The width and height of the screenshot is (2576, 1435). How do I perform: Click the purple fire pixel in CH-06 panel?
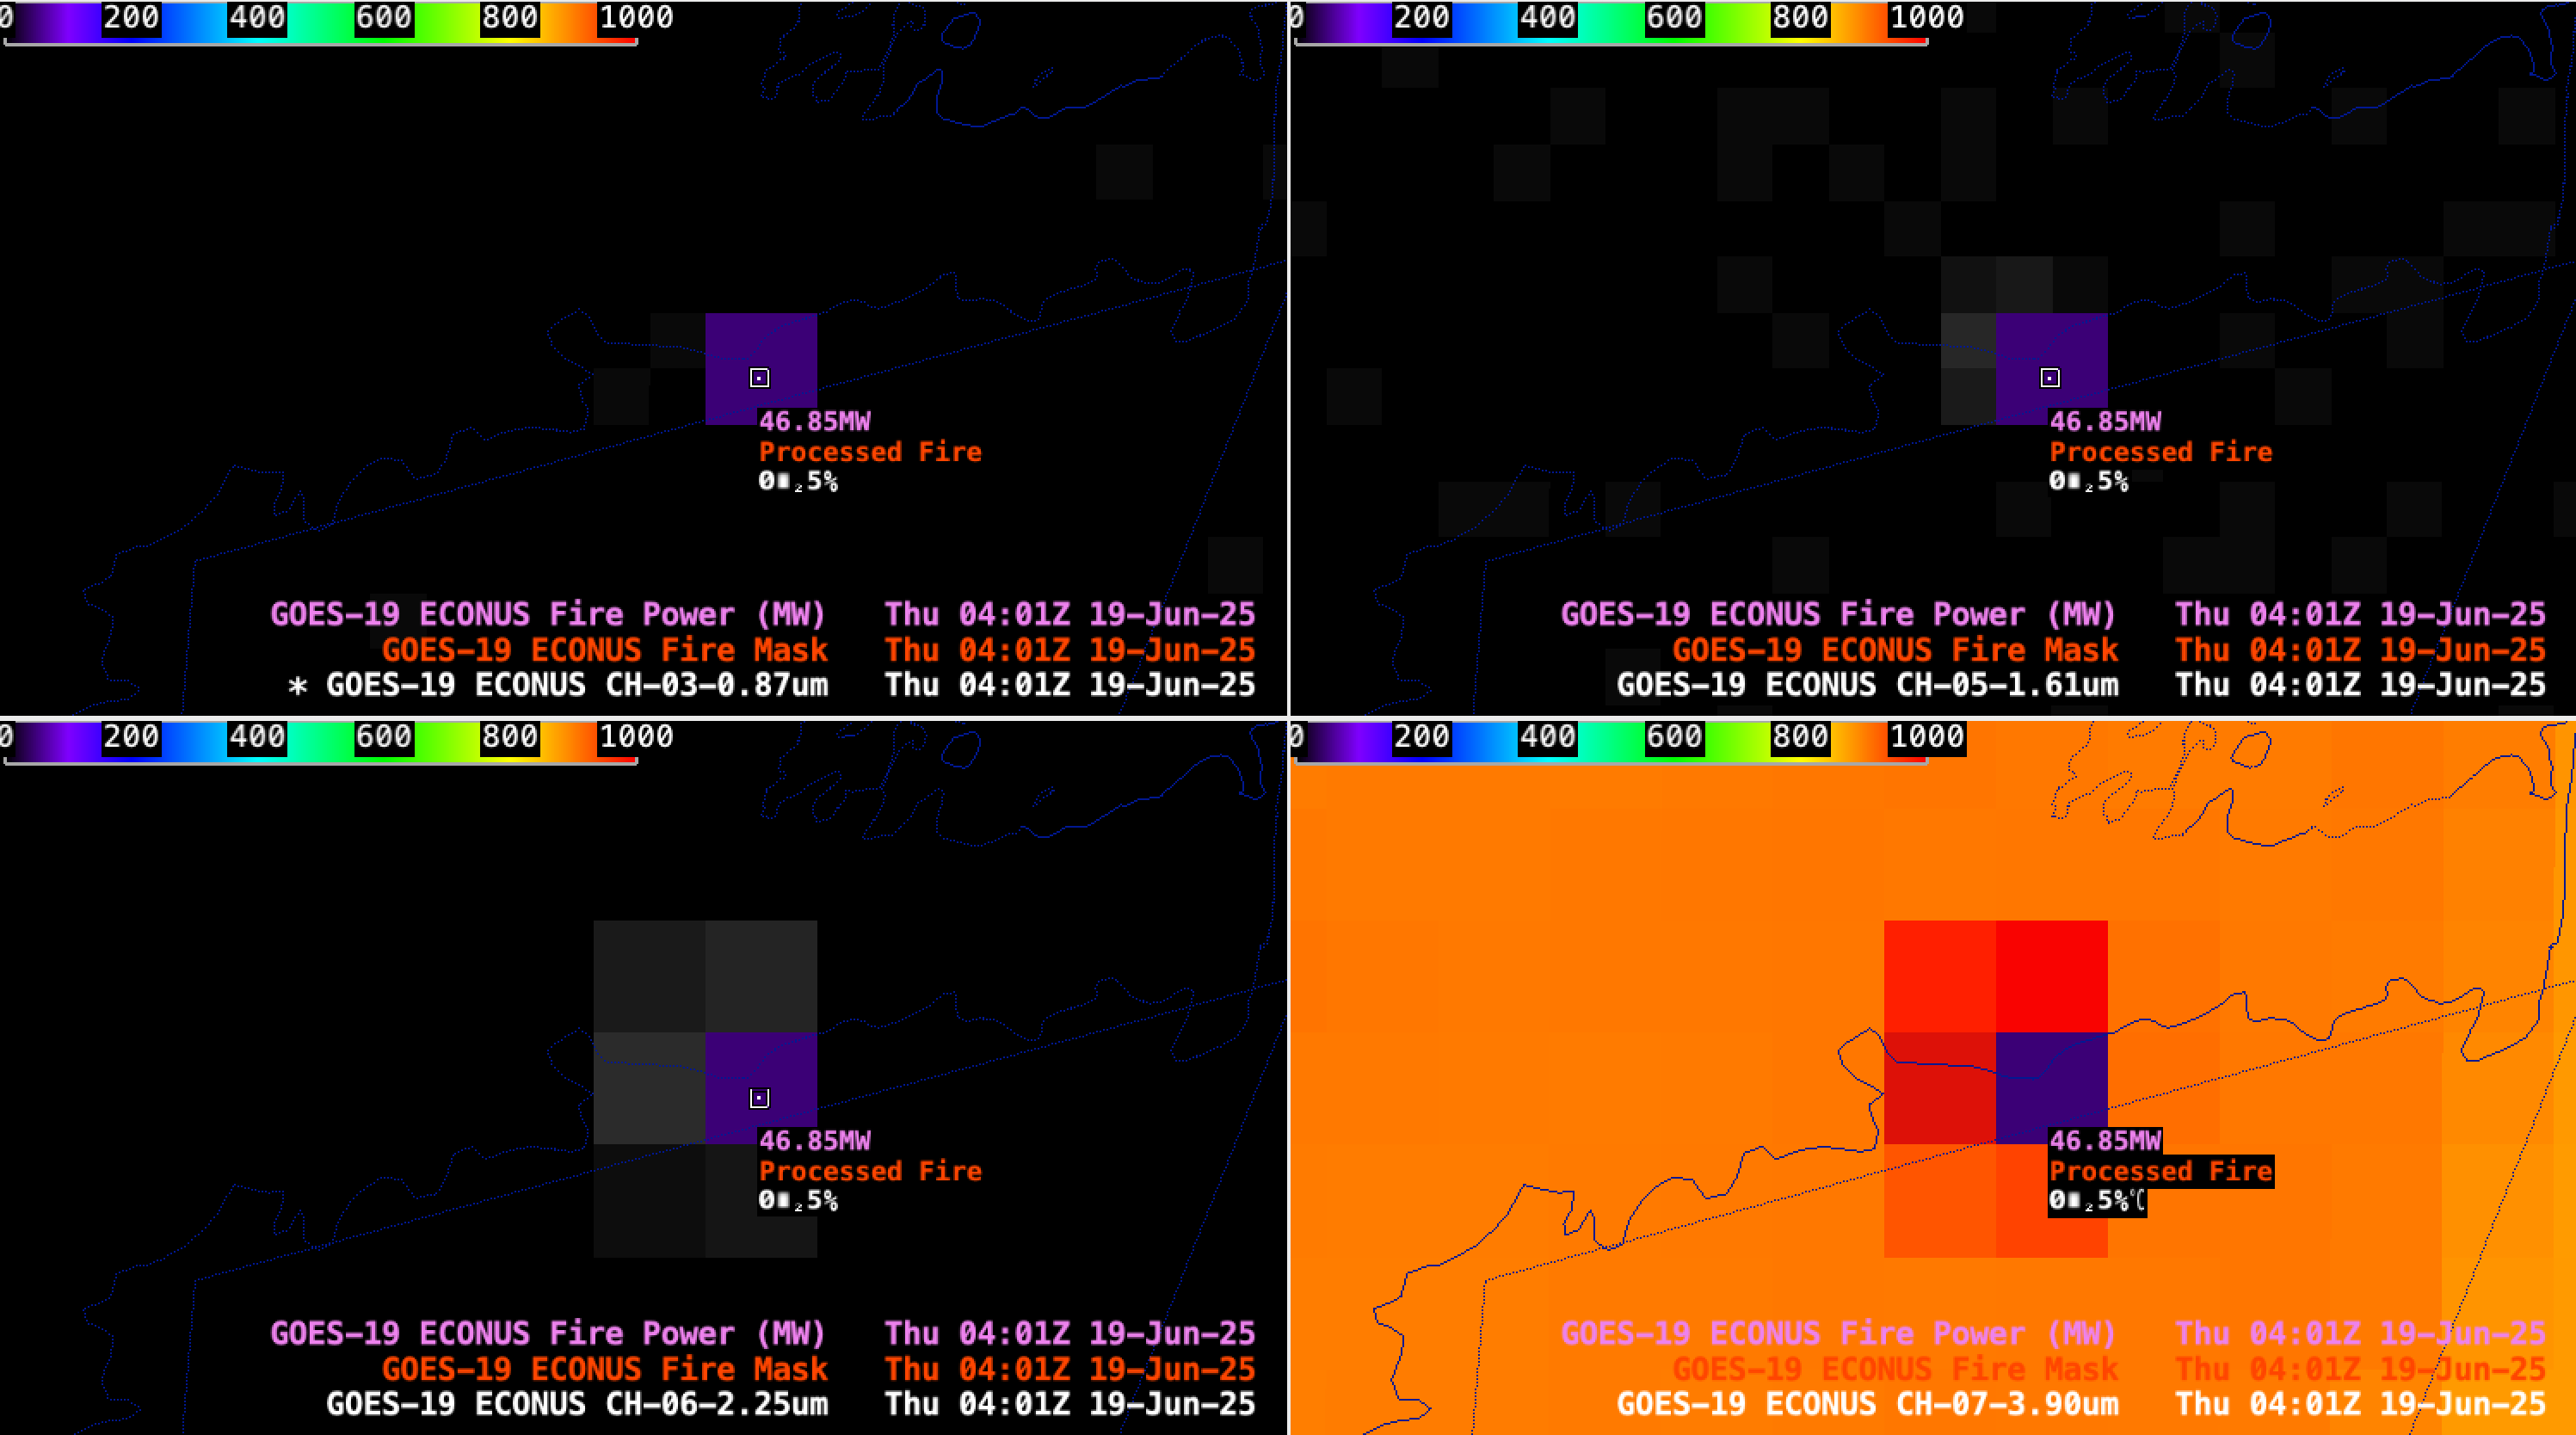pos(761,1088)
